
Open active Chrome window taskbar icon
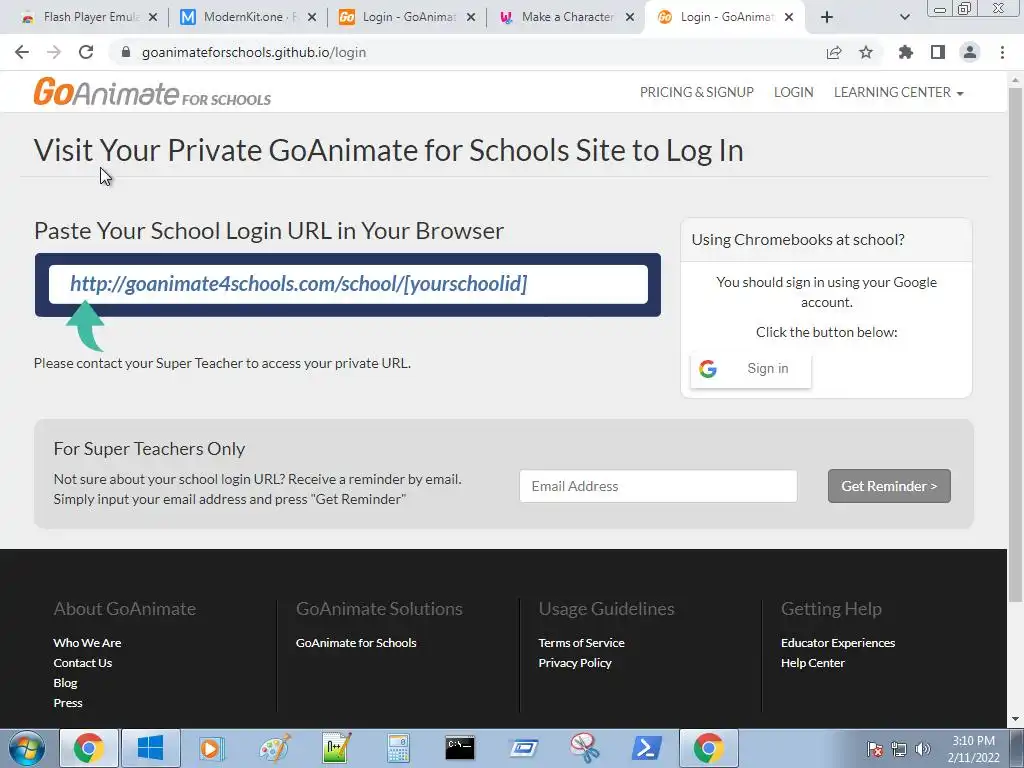pos(709,748)
